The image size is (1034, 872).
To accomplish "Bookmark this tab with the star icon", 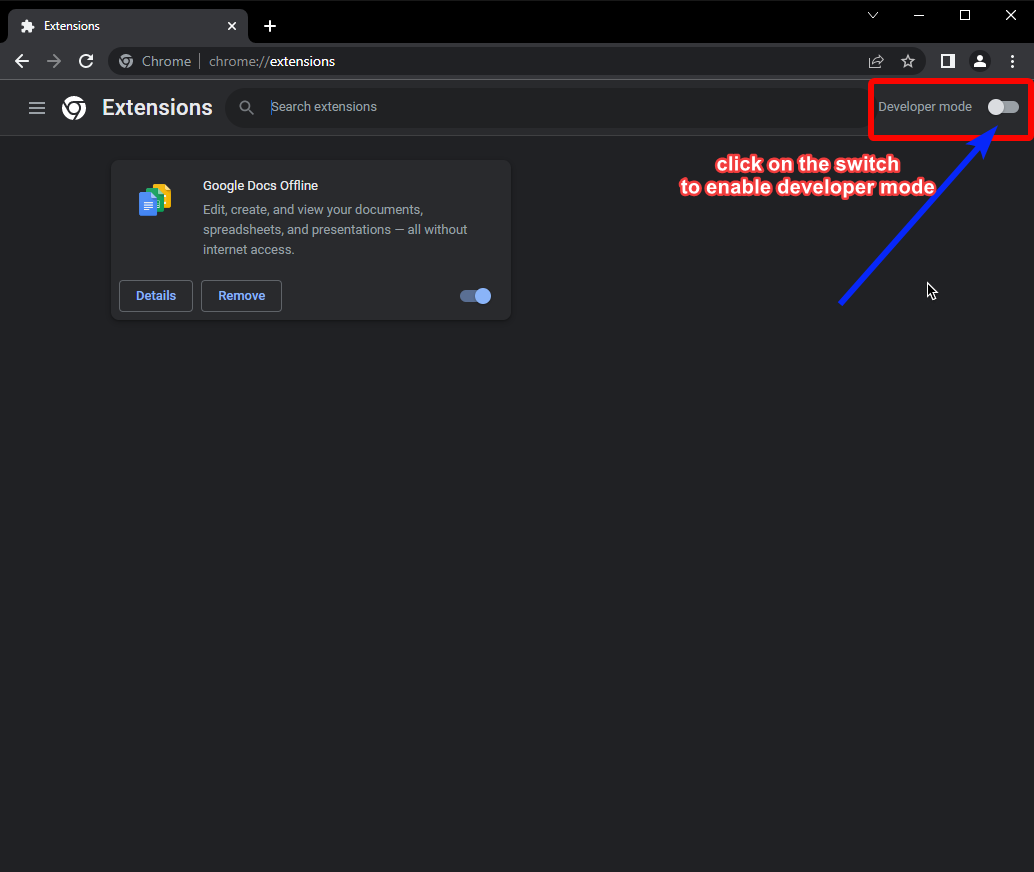I will [908, 61].
